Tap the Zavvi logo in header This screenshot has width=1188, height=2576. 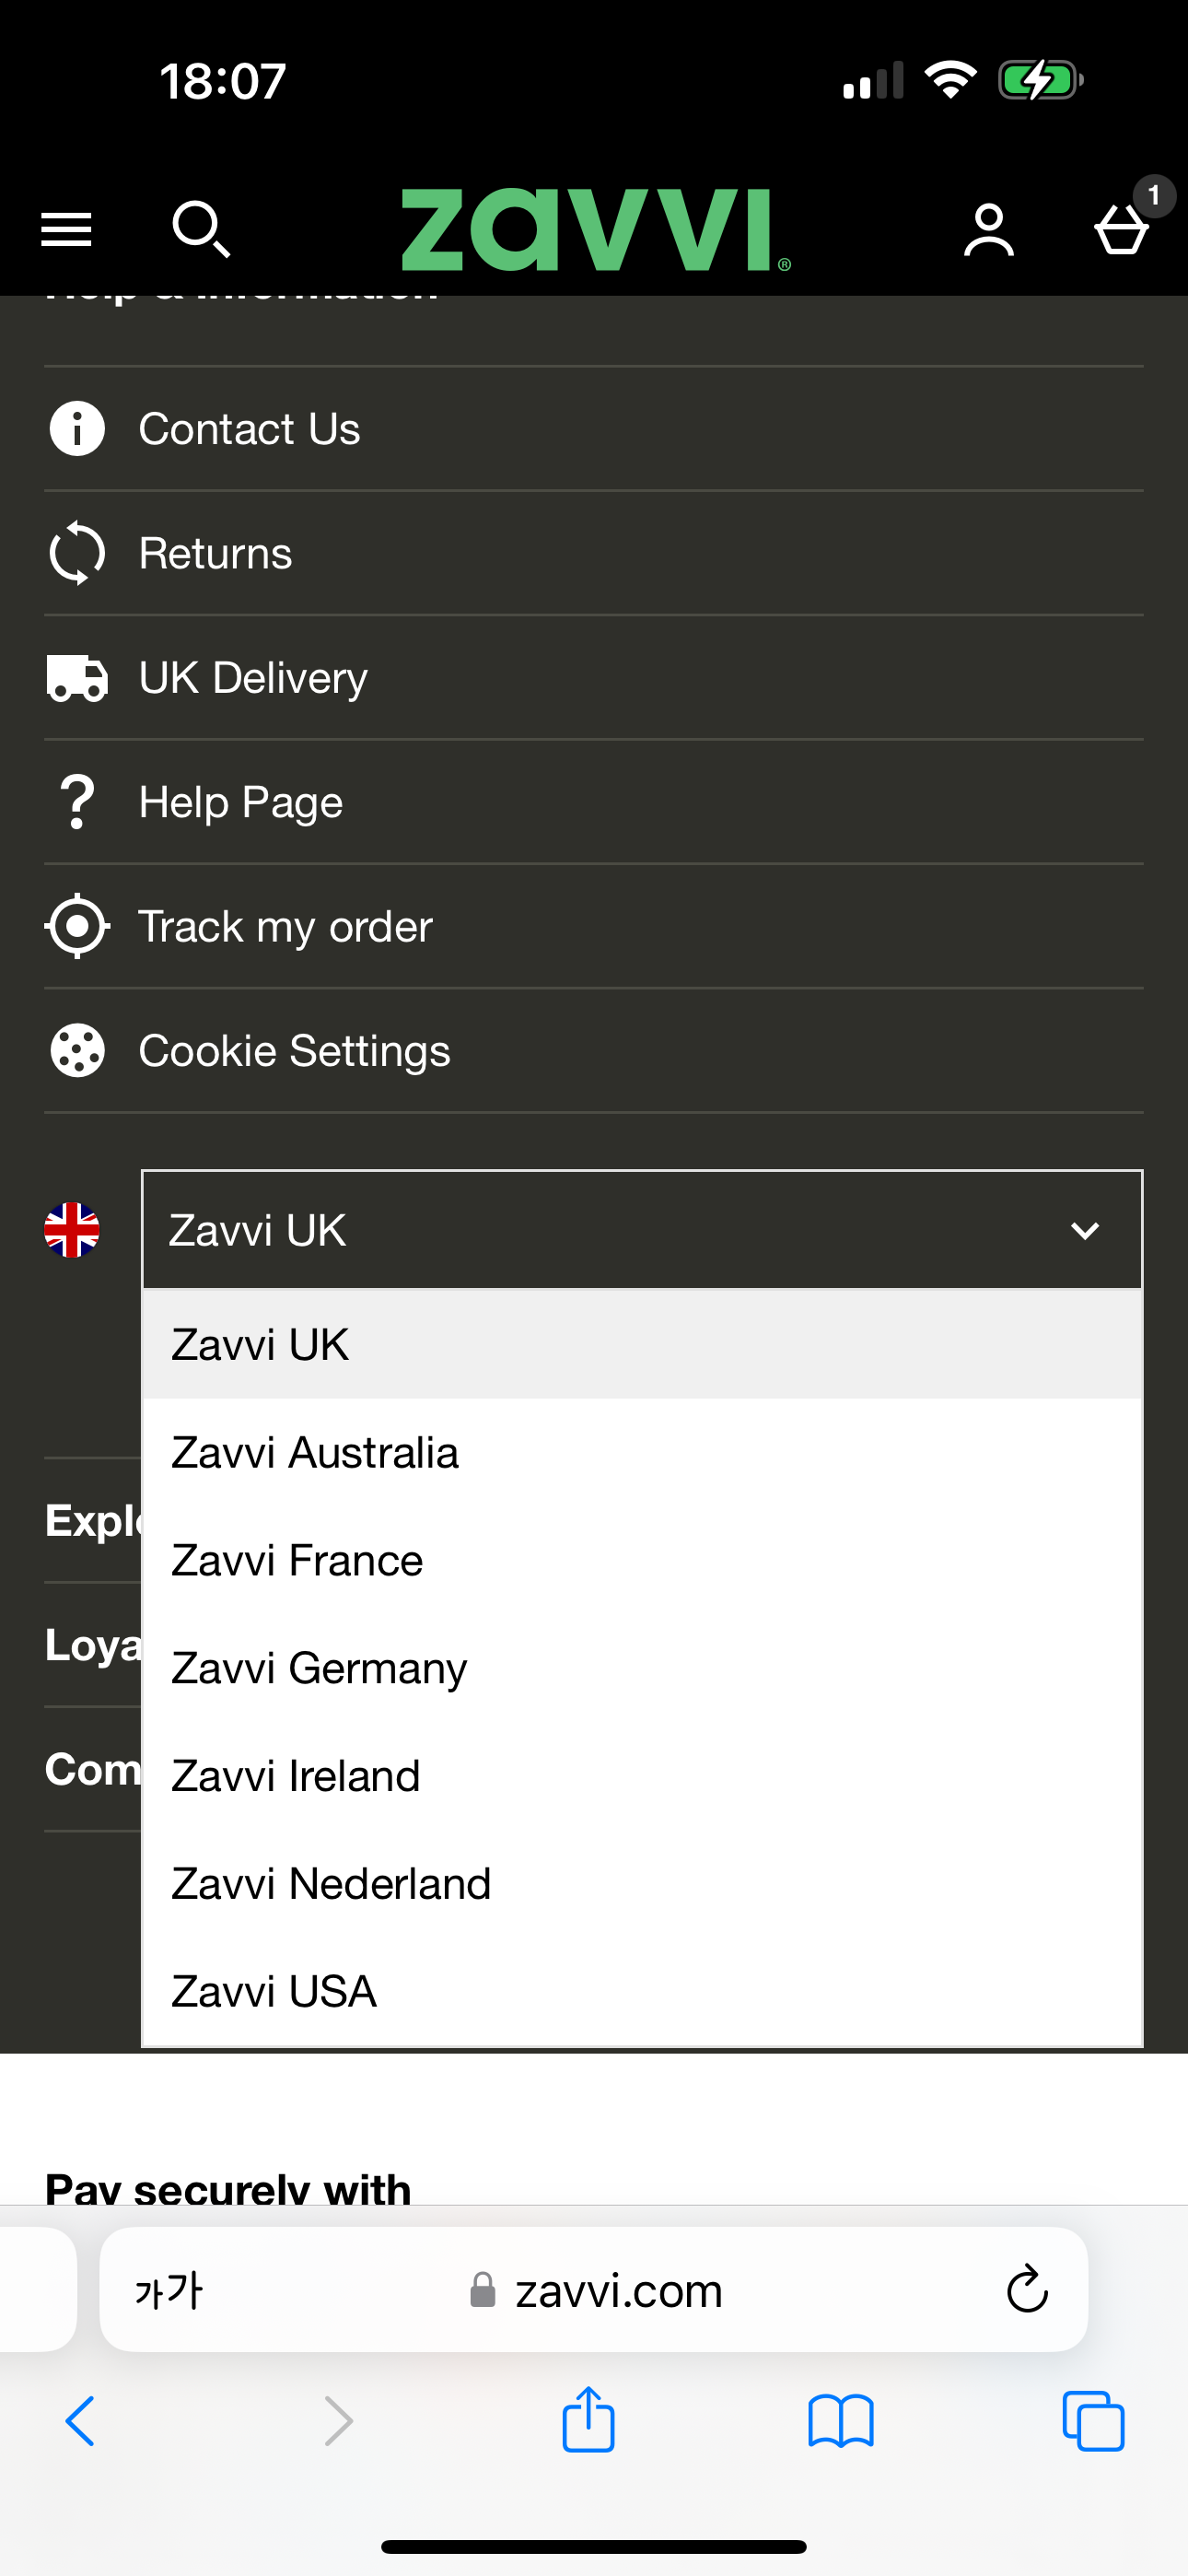(x=596, y=230)
